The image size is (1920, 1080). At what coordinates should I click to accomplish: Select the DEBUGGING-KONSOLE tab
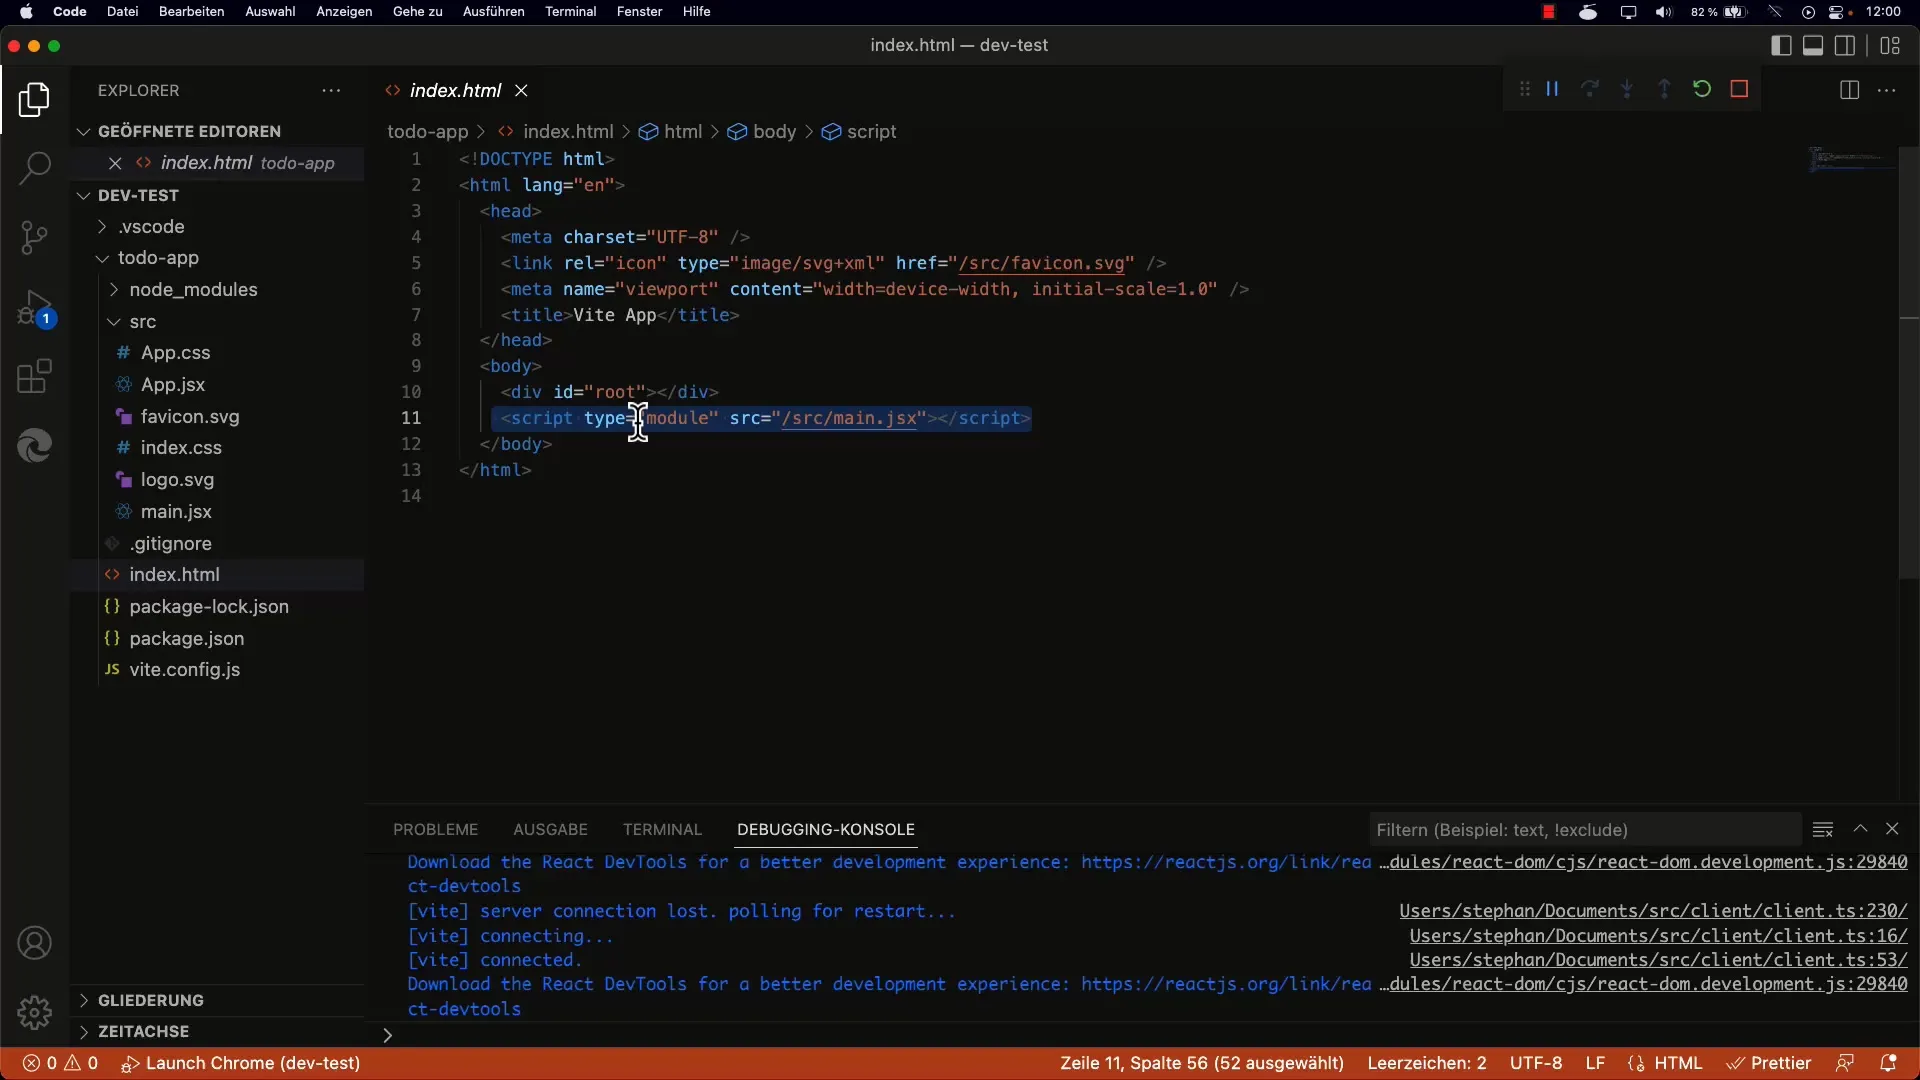coord(826,830)
